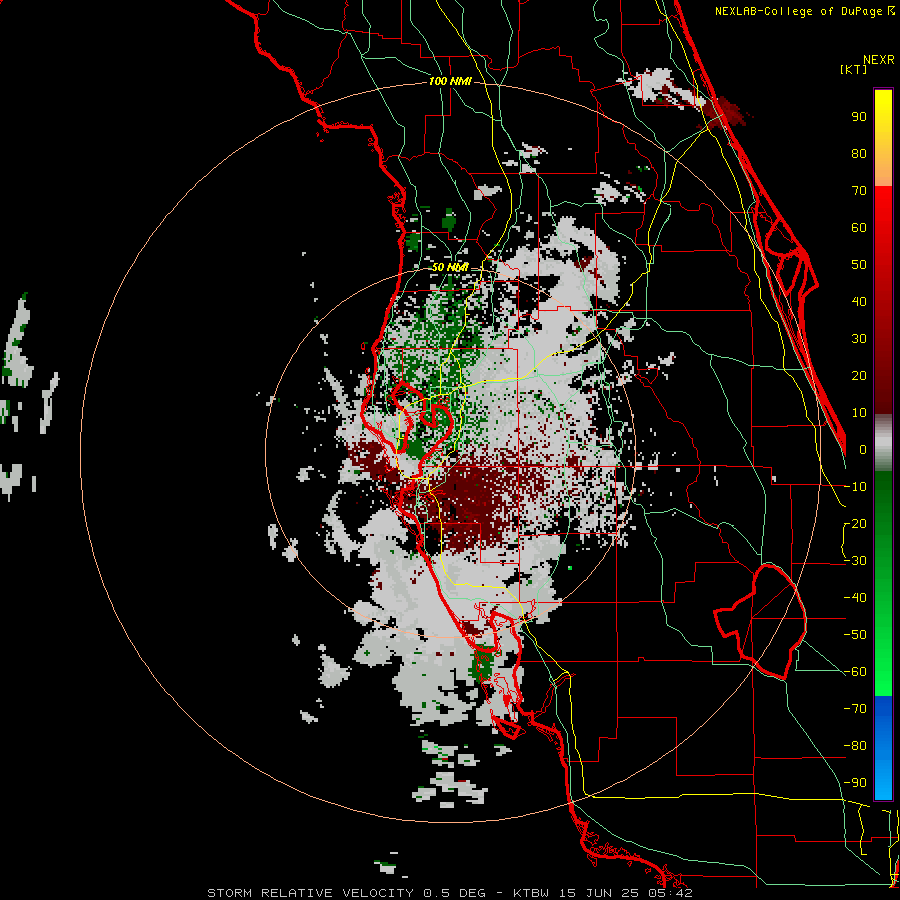This screenshot has height=900, width=900.
Task: Click the 100 NMI range ring label
Action: click(451, 81)
